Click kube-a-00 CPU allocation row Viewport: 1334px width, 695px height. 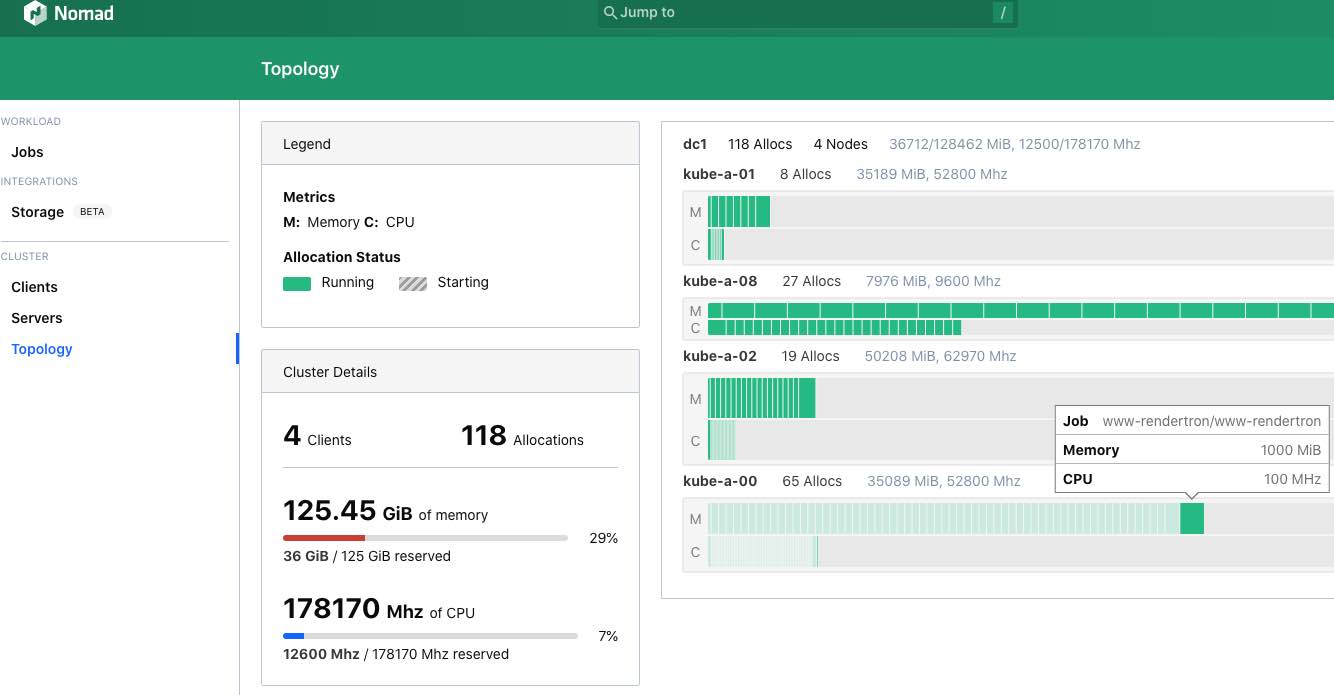coord(1021,552)
